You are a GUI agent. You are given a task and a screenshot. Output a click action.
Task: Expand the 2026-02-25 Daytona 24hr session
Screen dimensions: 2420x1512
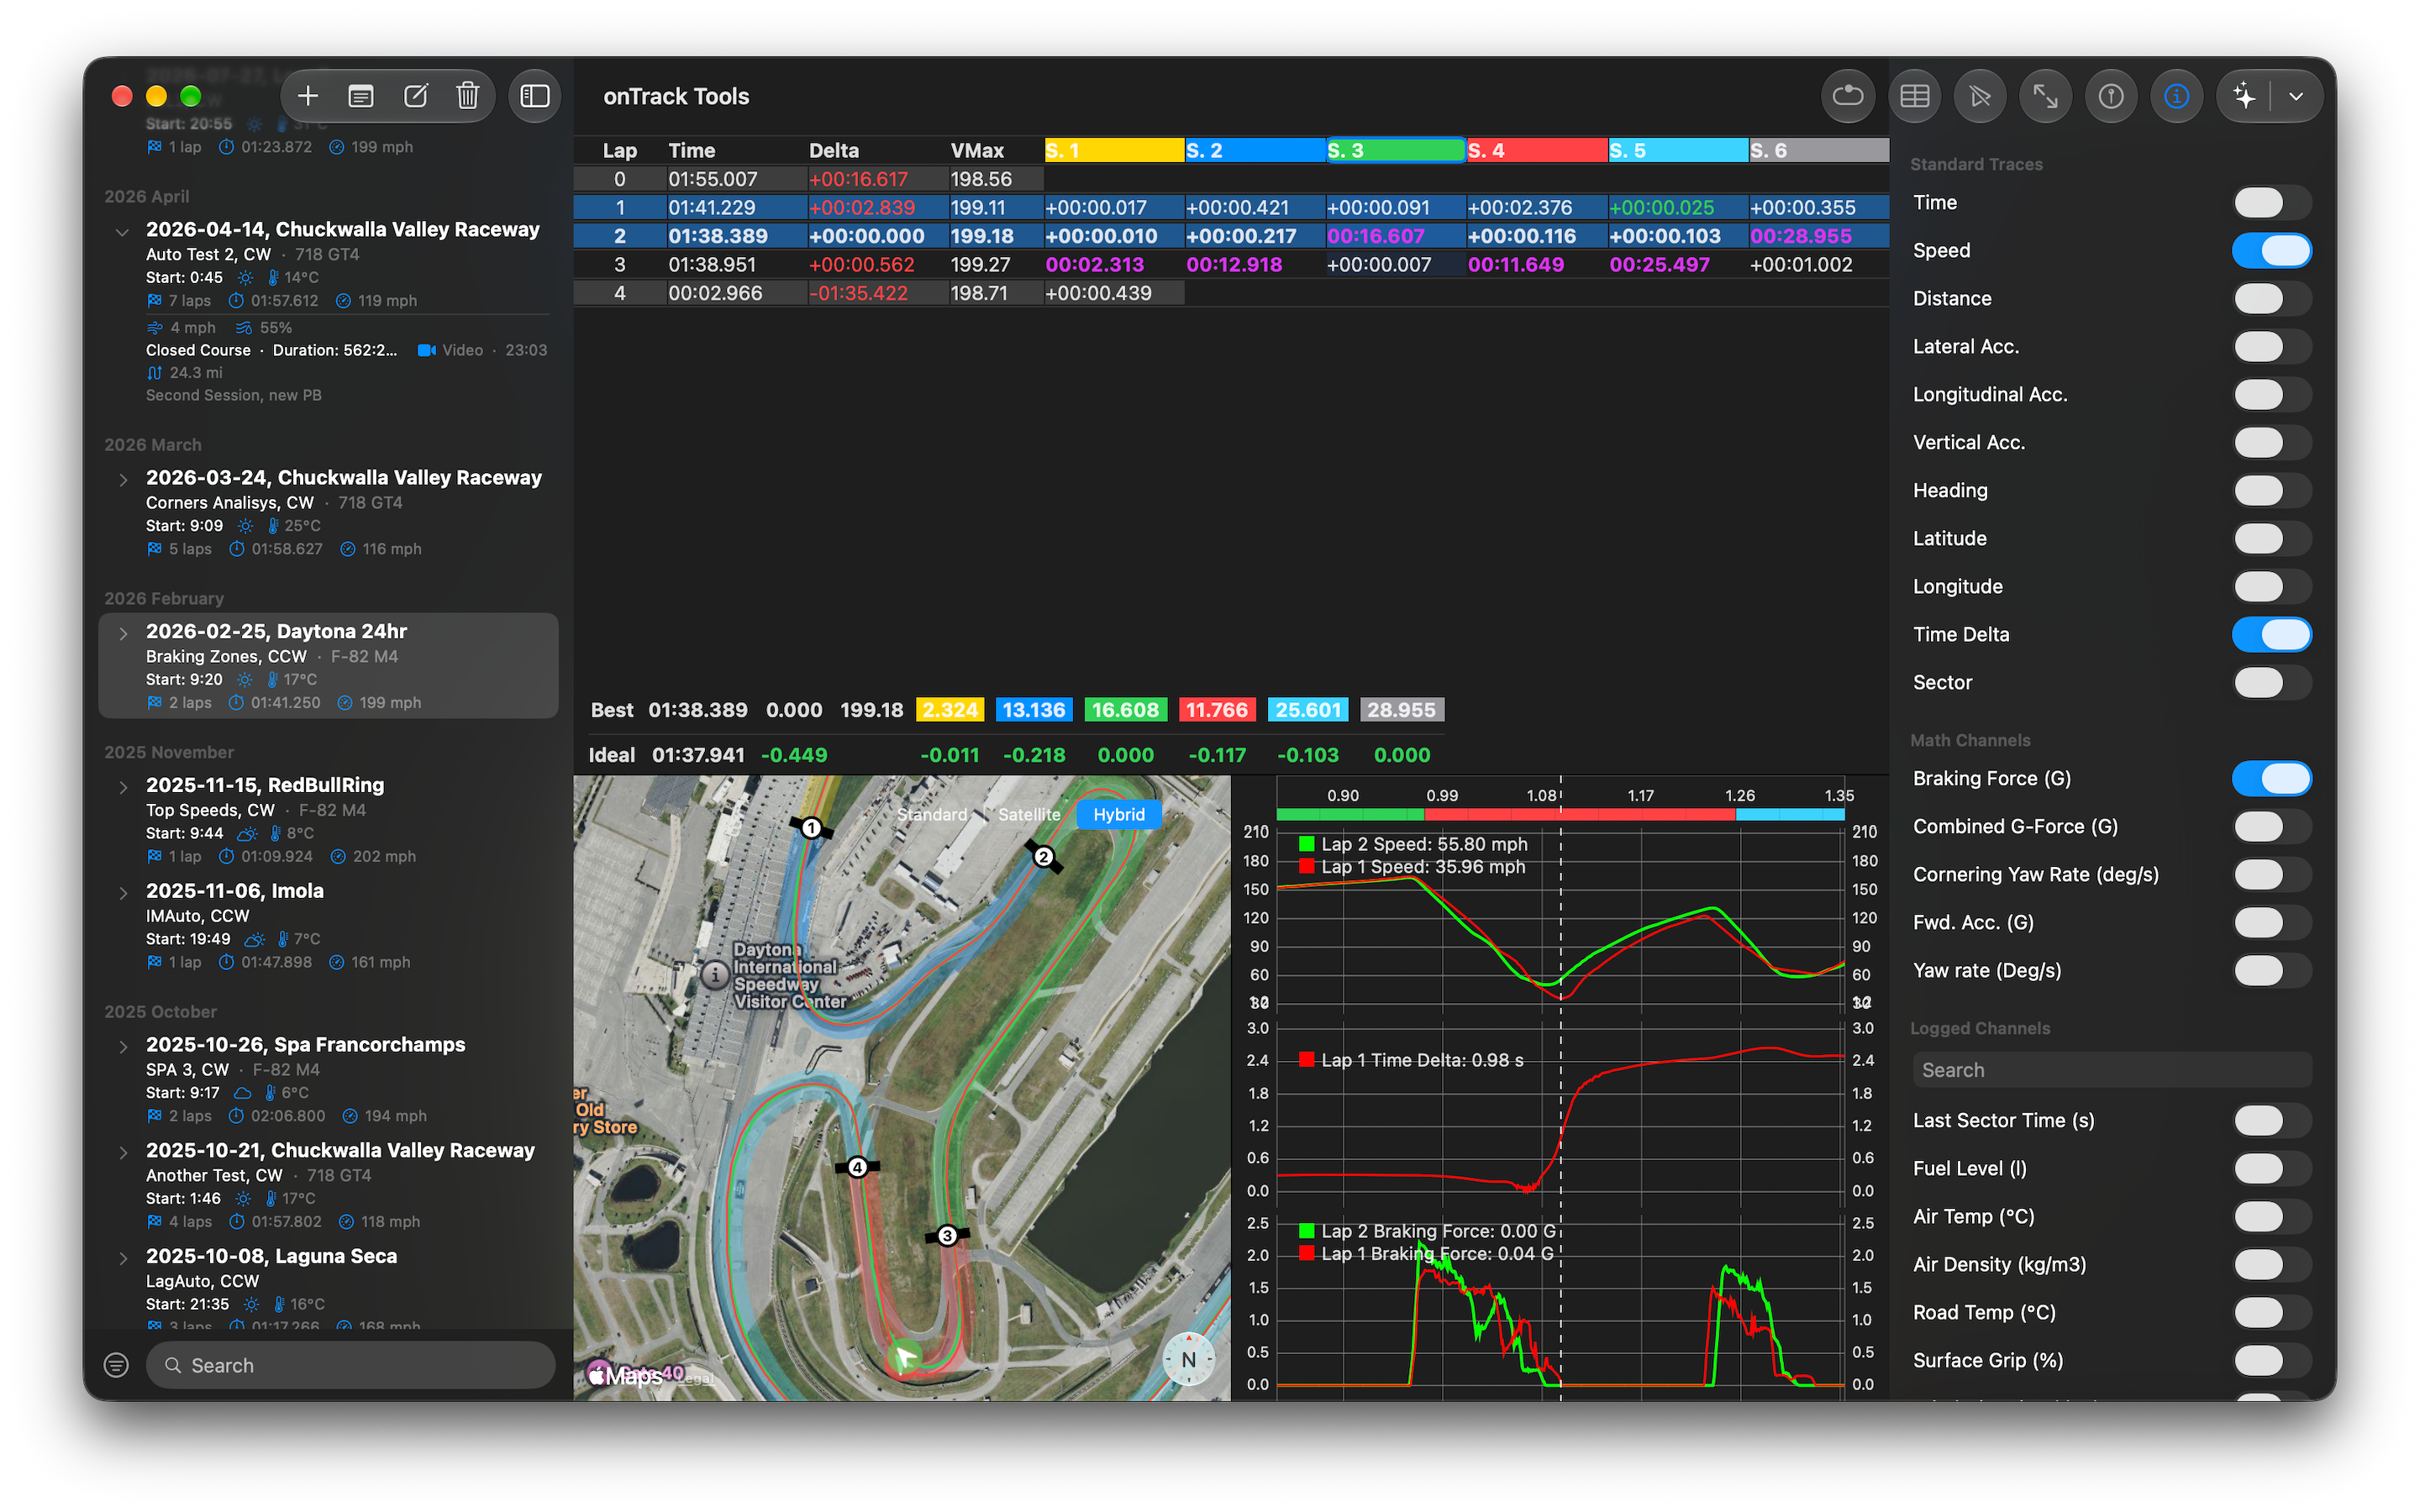122,634
